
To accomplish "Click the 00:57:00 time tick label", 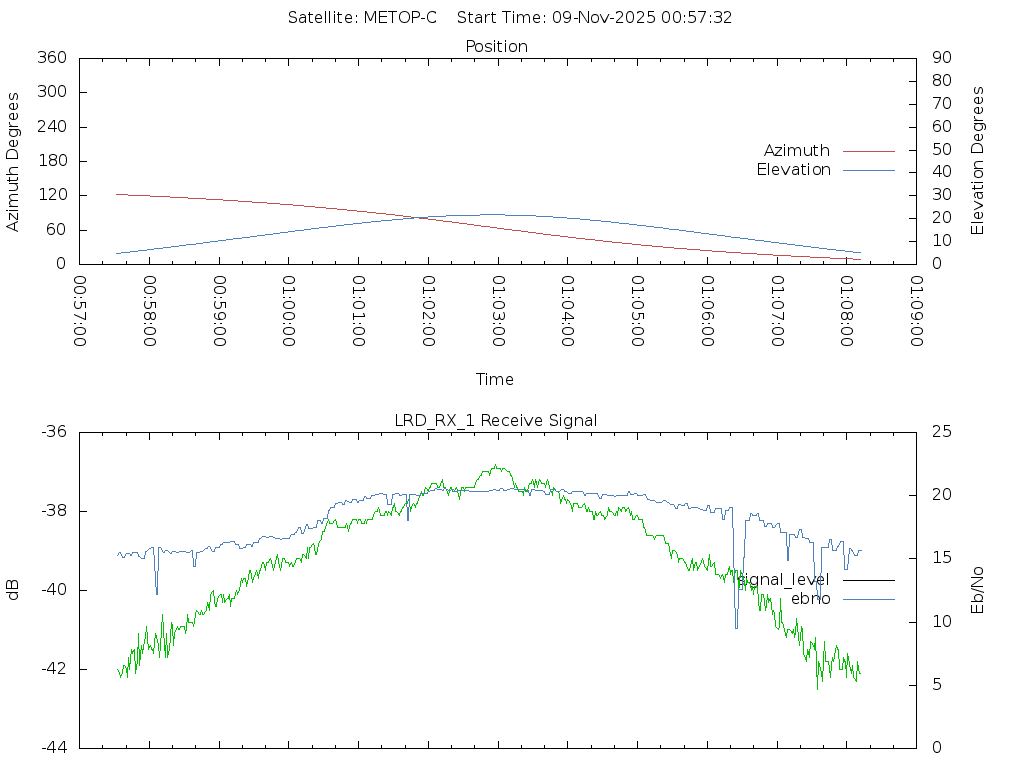I will tap(80, 311).
